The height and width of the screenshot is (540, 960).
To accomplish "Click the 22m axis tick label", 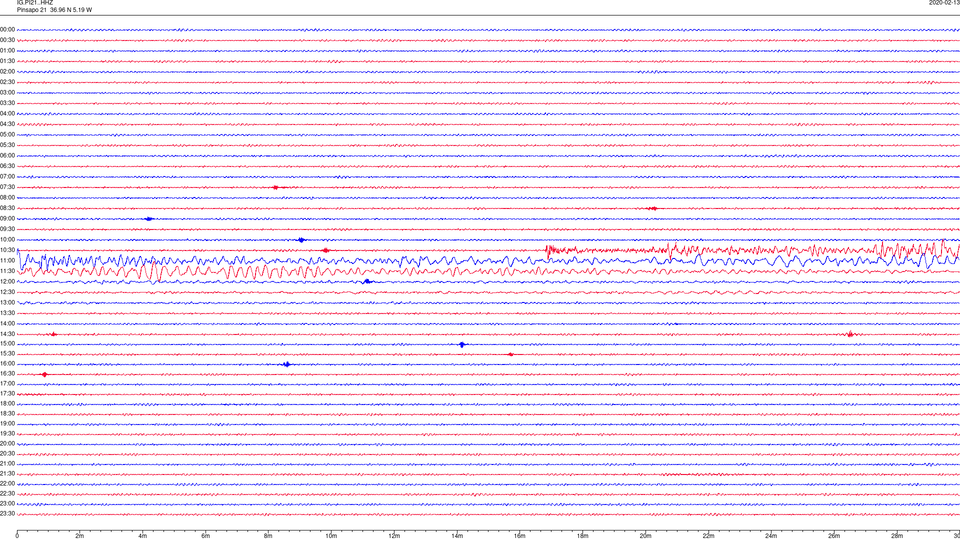I will click(708, 536).
